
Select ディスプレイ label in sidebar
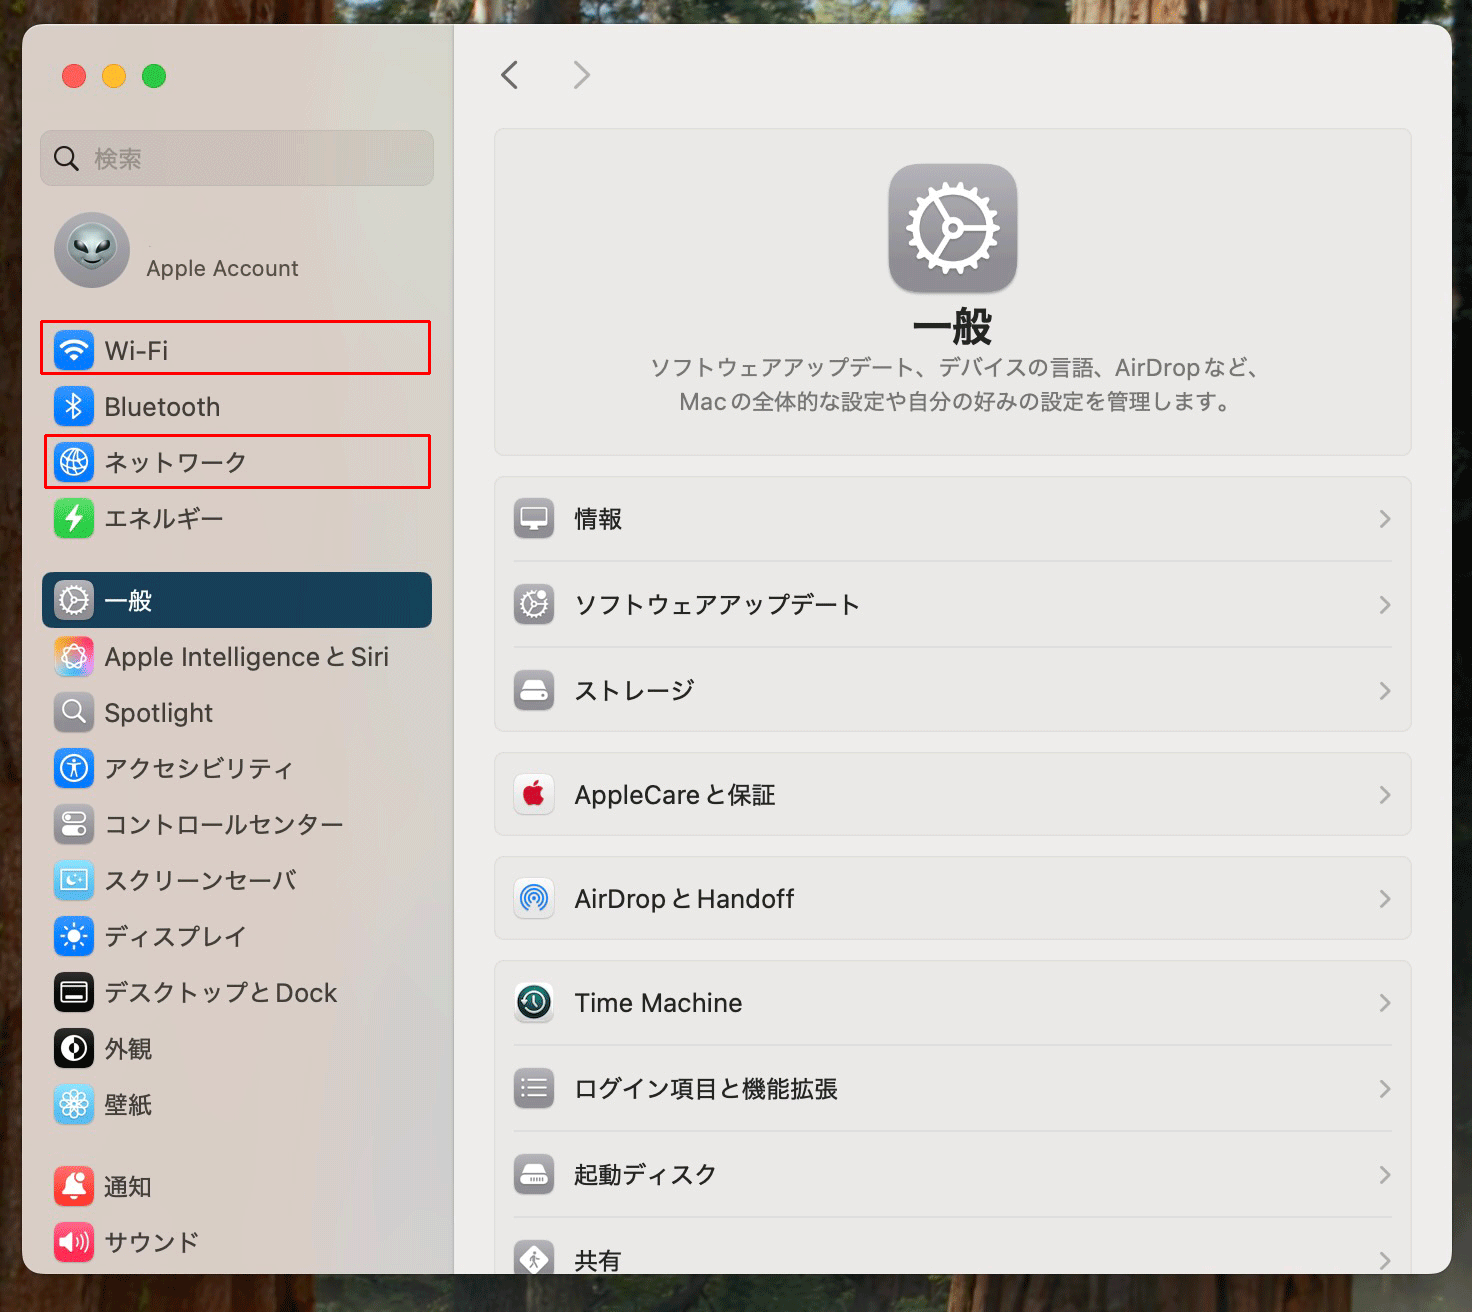(175, 936)
